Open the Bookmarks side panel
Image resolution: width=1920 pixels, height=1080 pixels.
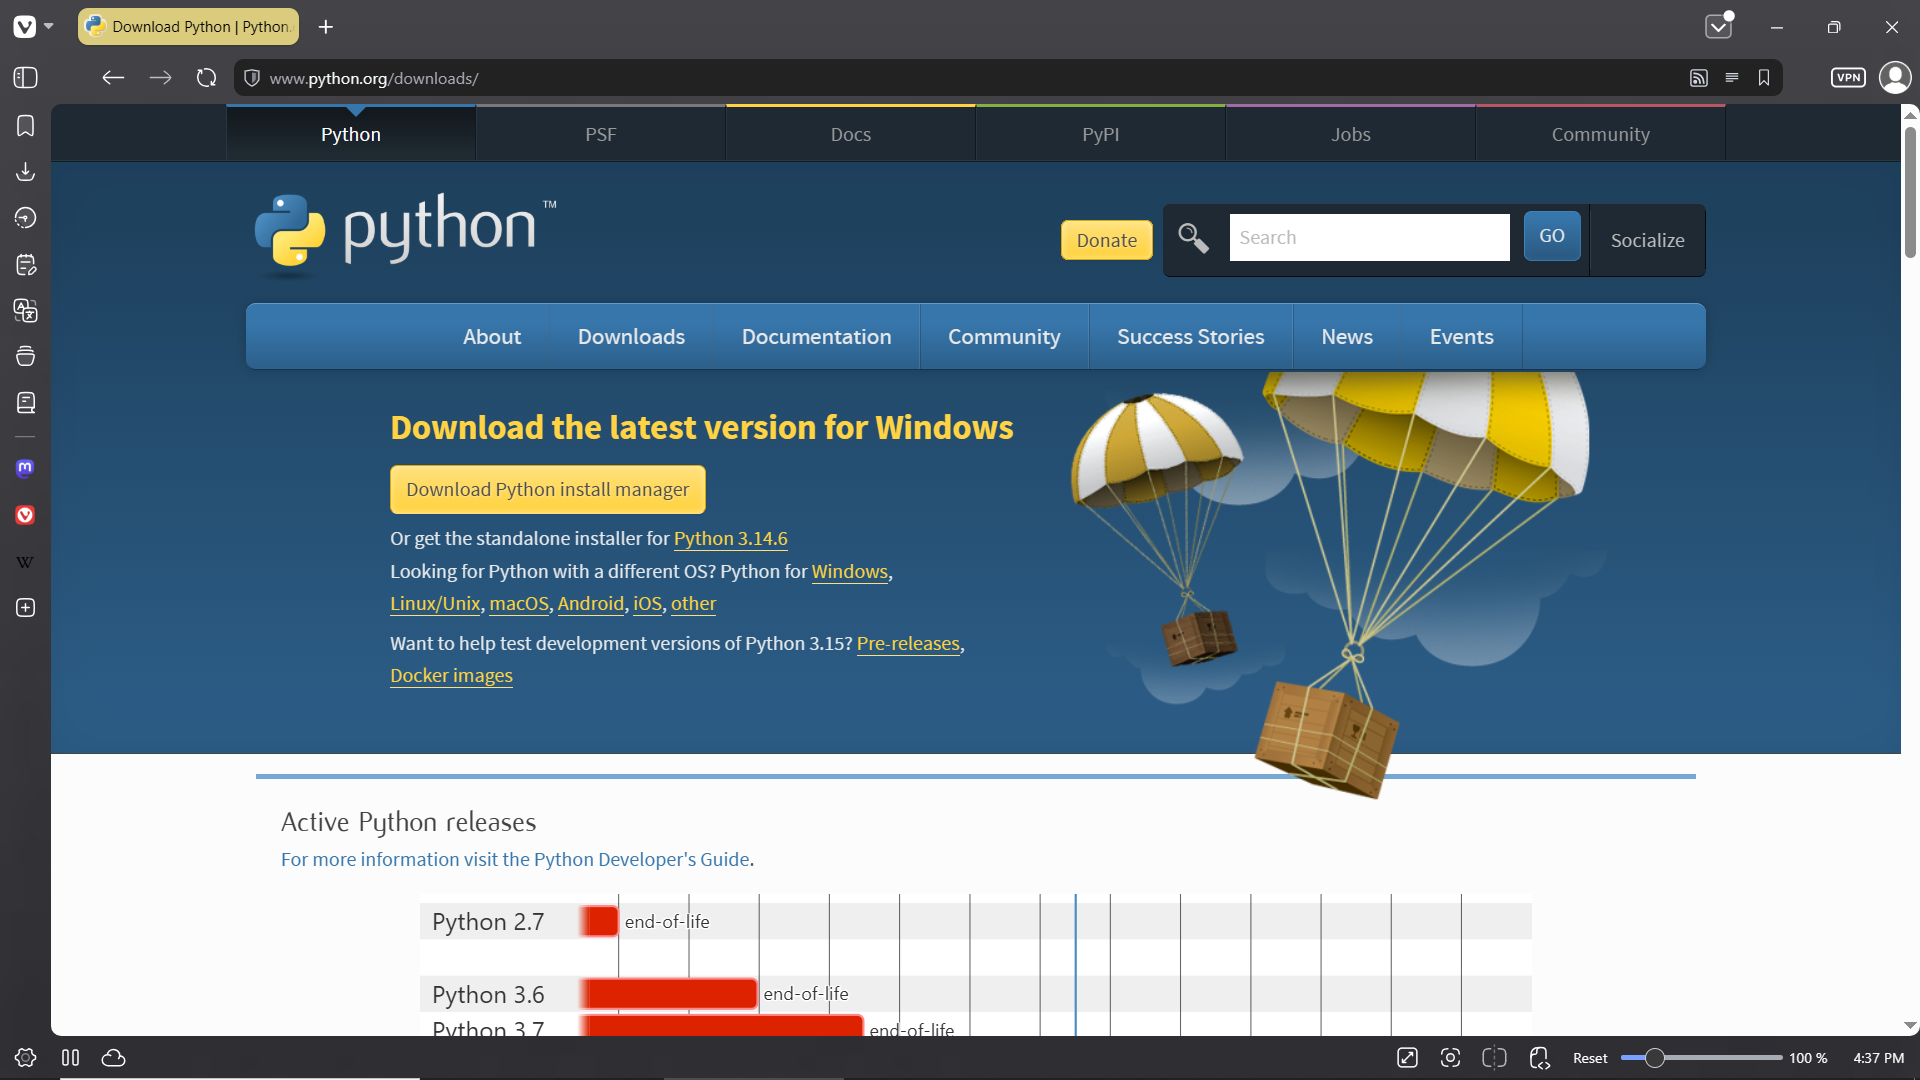[26, 126]
